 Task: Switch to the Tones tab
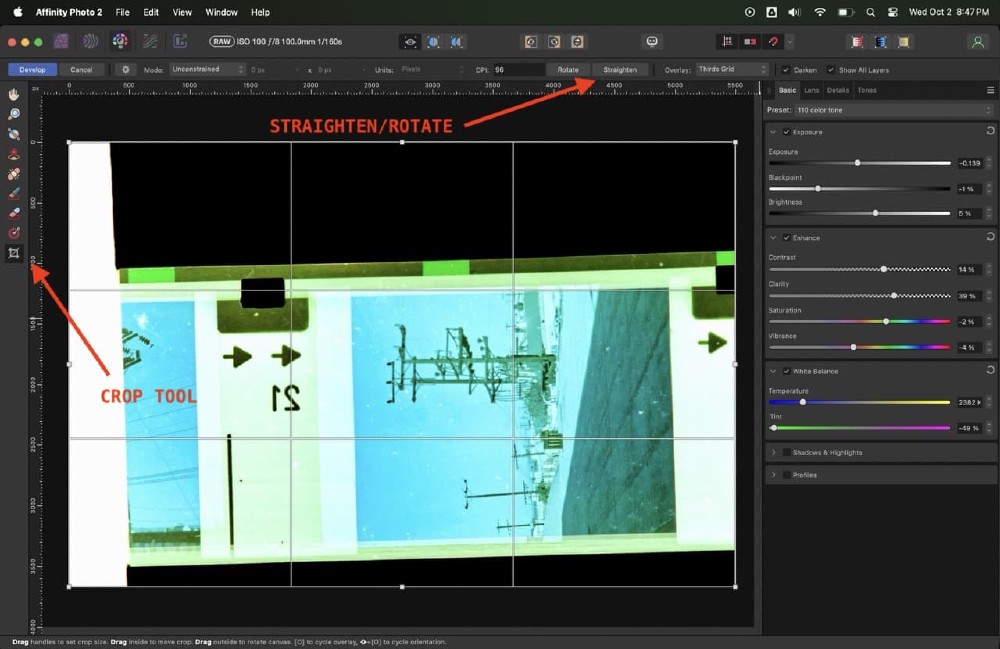(x=867, y=91)
